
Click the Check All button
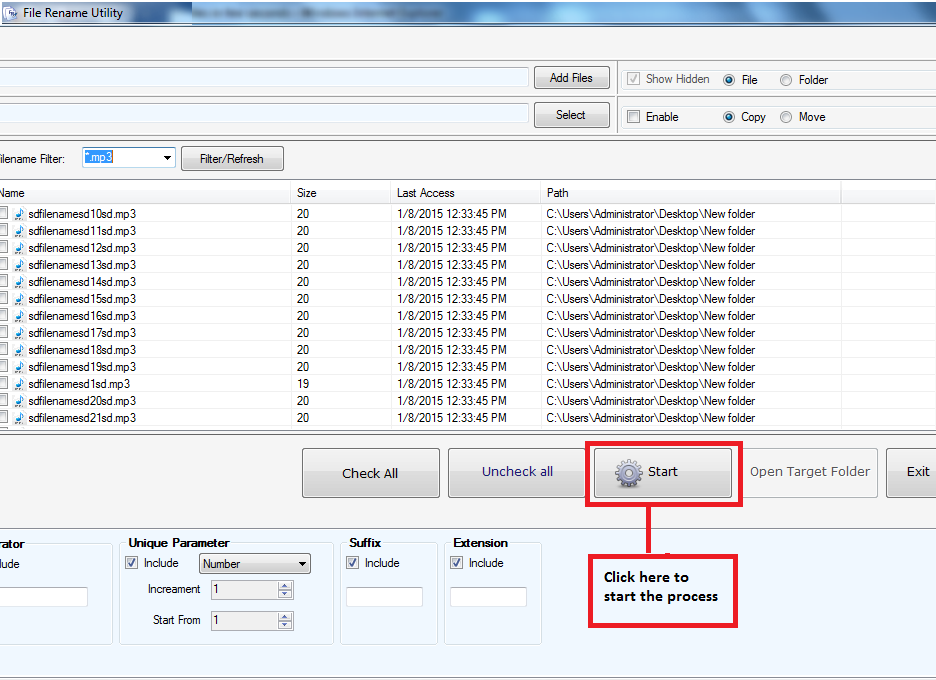[371, 473]
